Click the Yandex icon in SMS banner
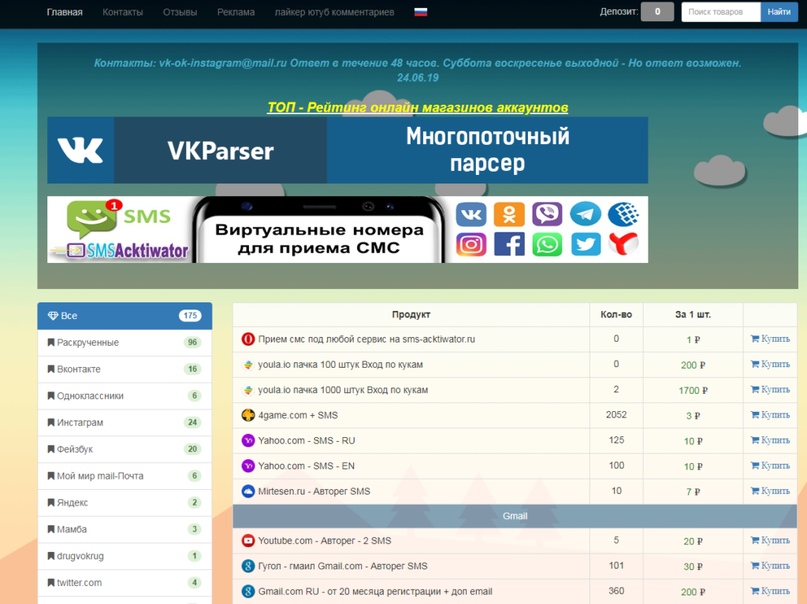This screenshot has width=807, height=604. (623, 244)
